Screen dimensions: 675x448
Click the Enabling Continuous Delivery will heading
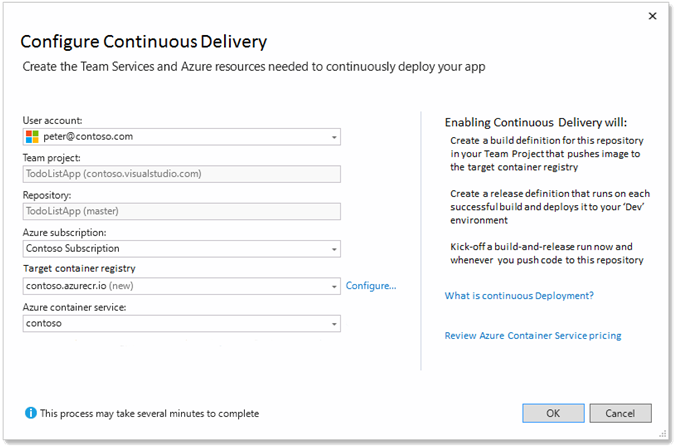[x=536, y=123]
